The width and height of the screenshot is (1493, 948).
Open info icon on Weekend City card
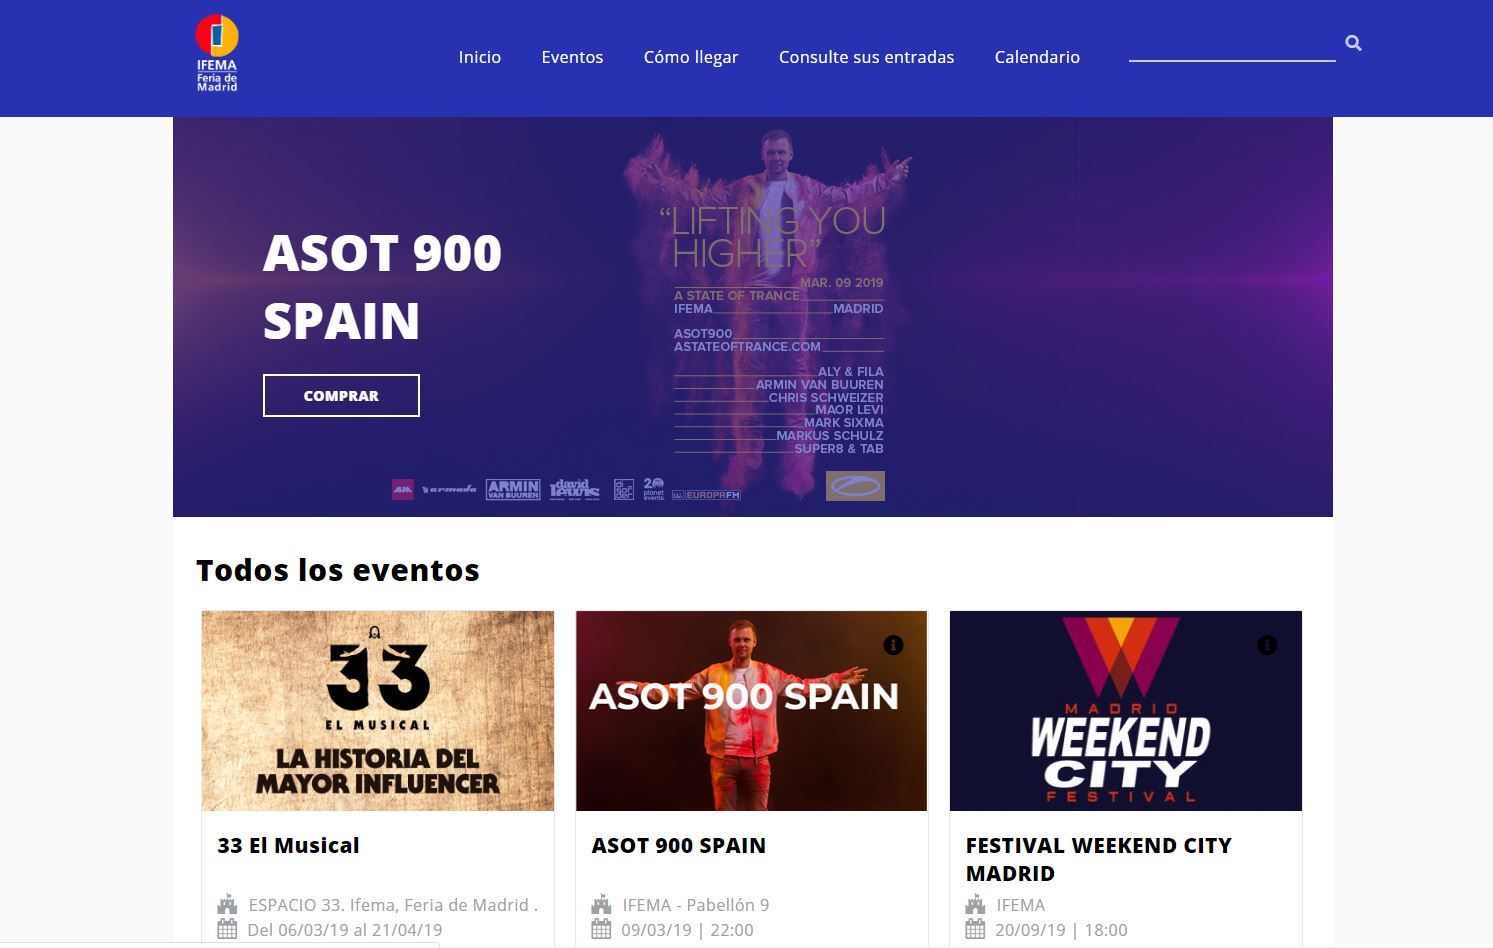(x=1267, y=645)
